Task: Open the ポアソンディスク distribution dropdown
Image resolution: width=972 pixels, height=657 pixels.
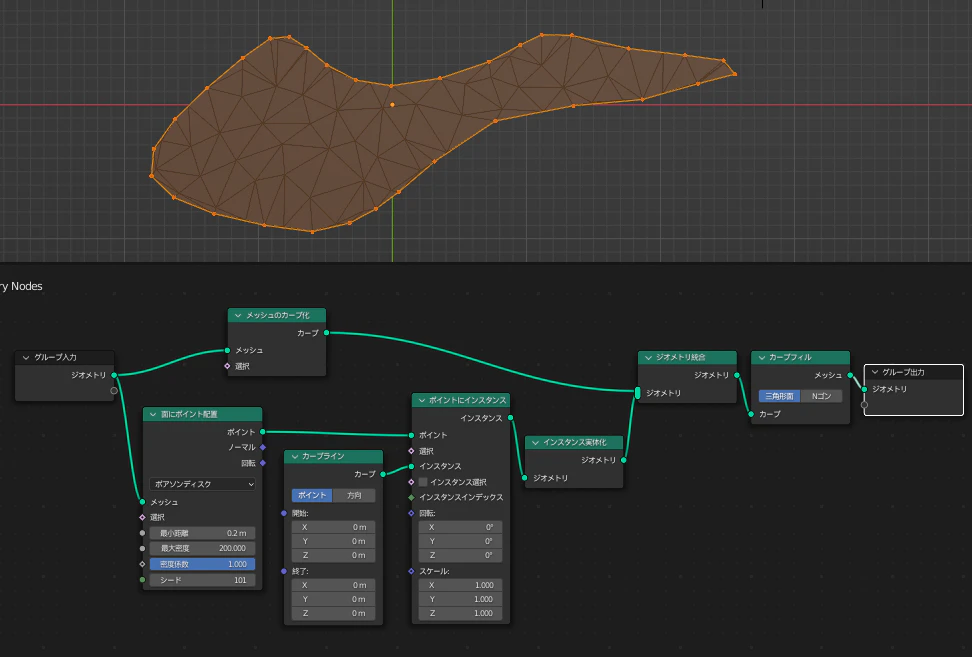Action: 203,484
